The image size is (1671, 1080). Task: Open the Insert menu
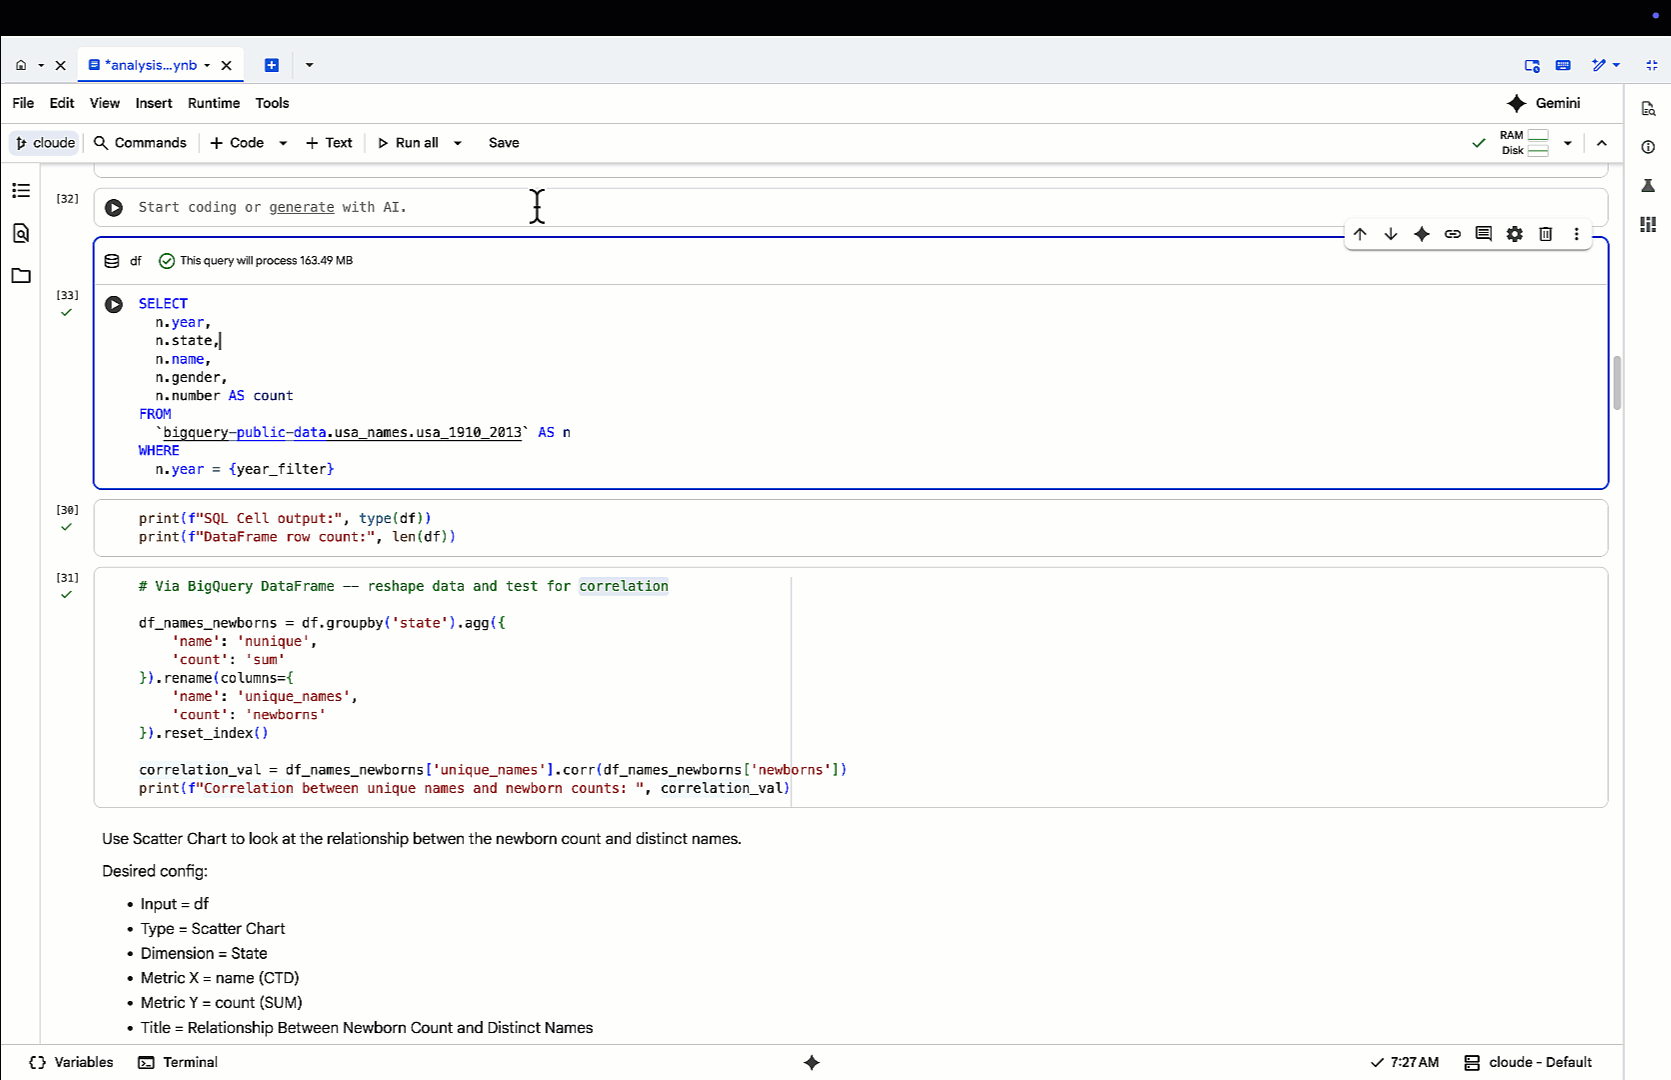pyautogui.click(x=153, y=103)
